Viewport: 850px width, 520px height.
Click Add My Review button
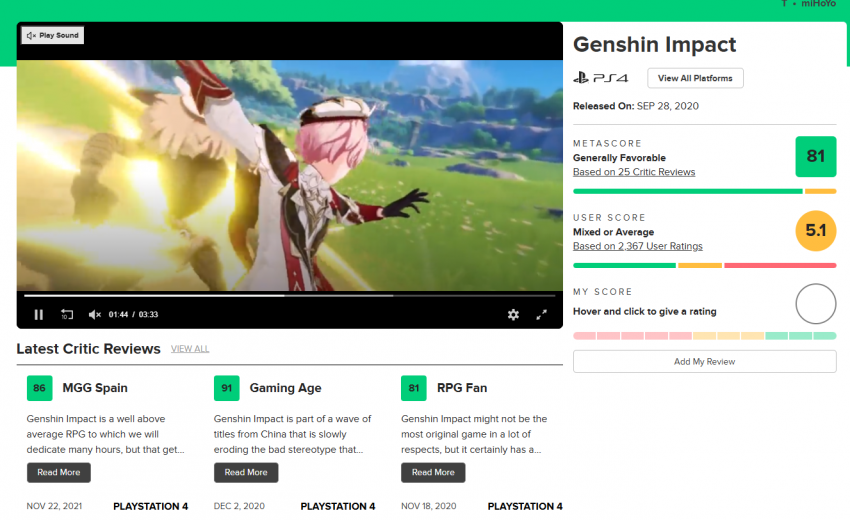[x=704, y=362]
